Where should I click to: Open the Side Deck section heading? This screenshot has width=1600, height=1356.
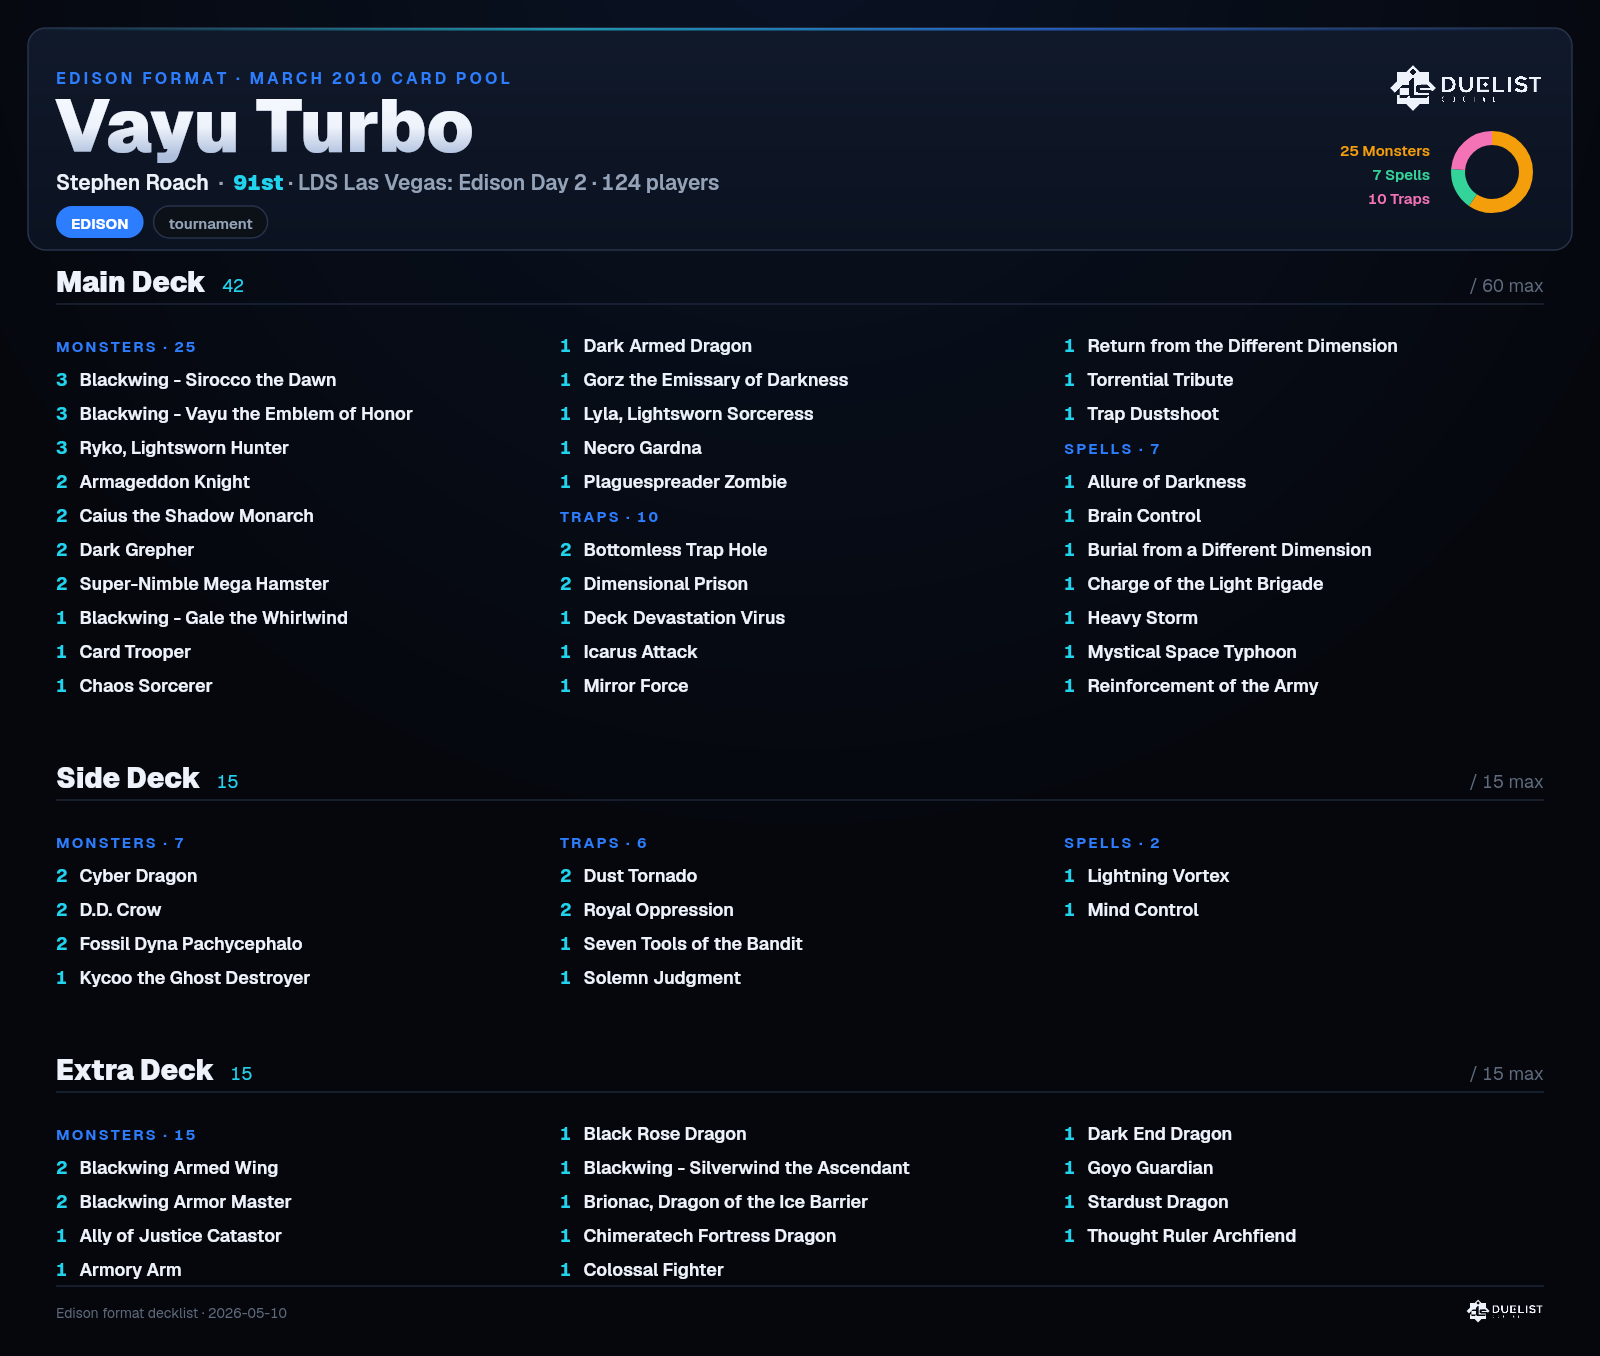coord(128,778)
